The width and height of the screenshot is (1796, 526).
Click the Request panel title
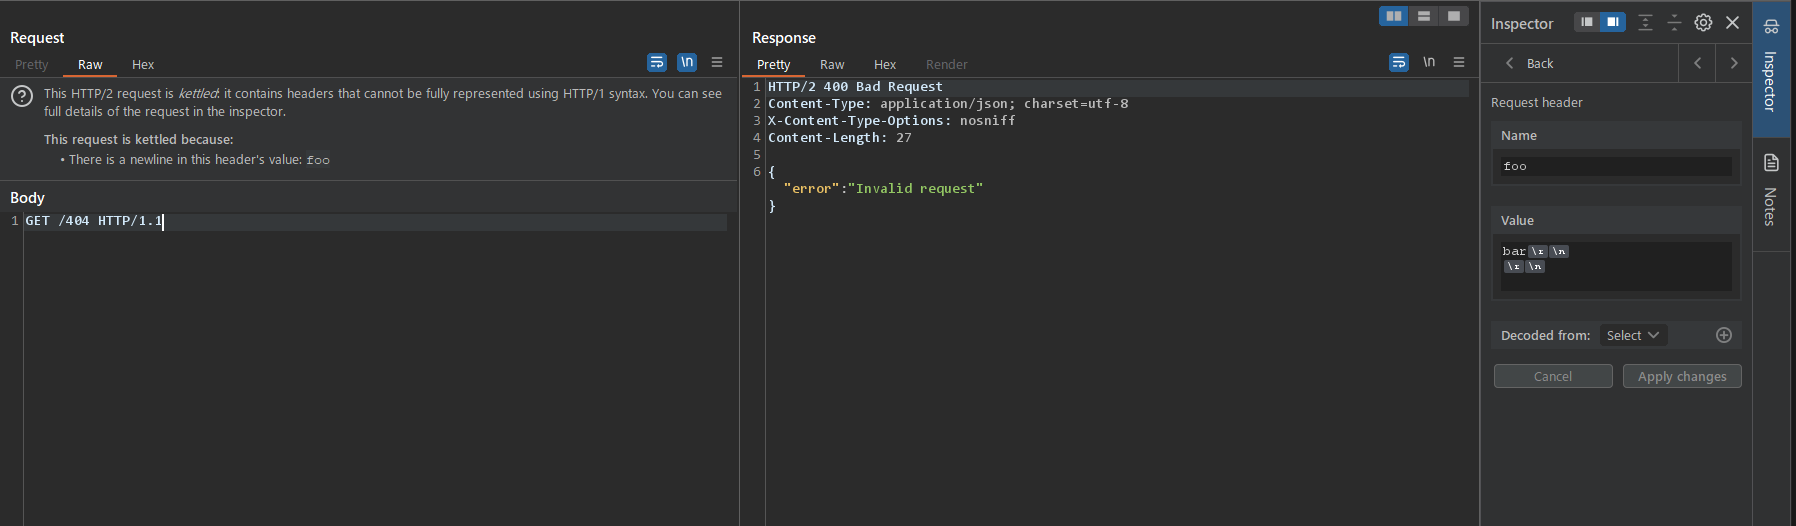tap(37, 37)
